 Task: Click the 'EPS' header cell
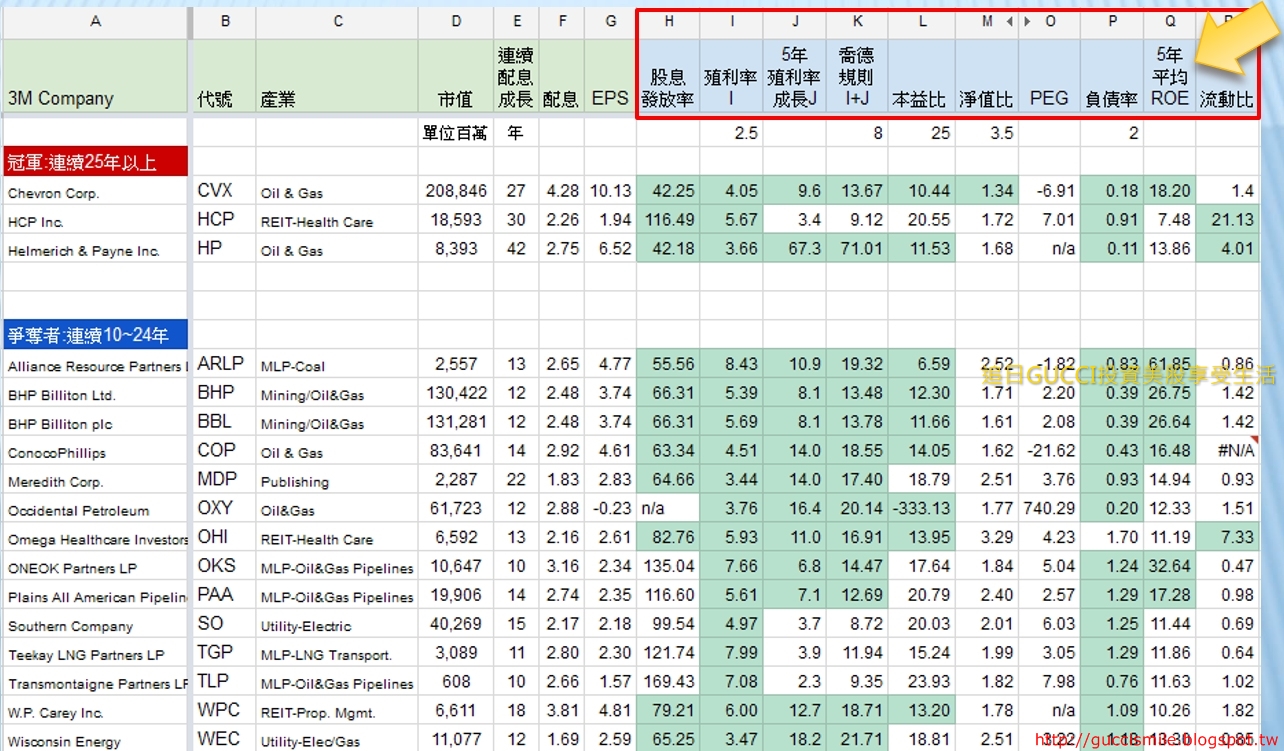(610, 76)
